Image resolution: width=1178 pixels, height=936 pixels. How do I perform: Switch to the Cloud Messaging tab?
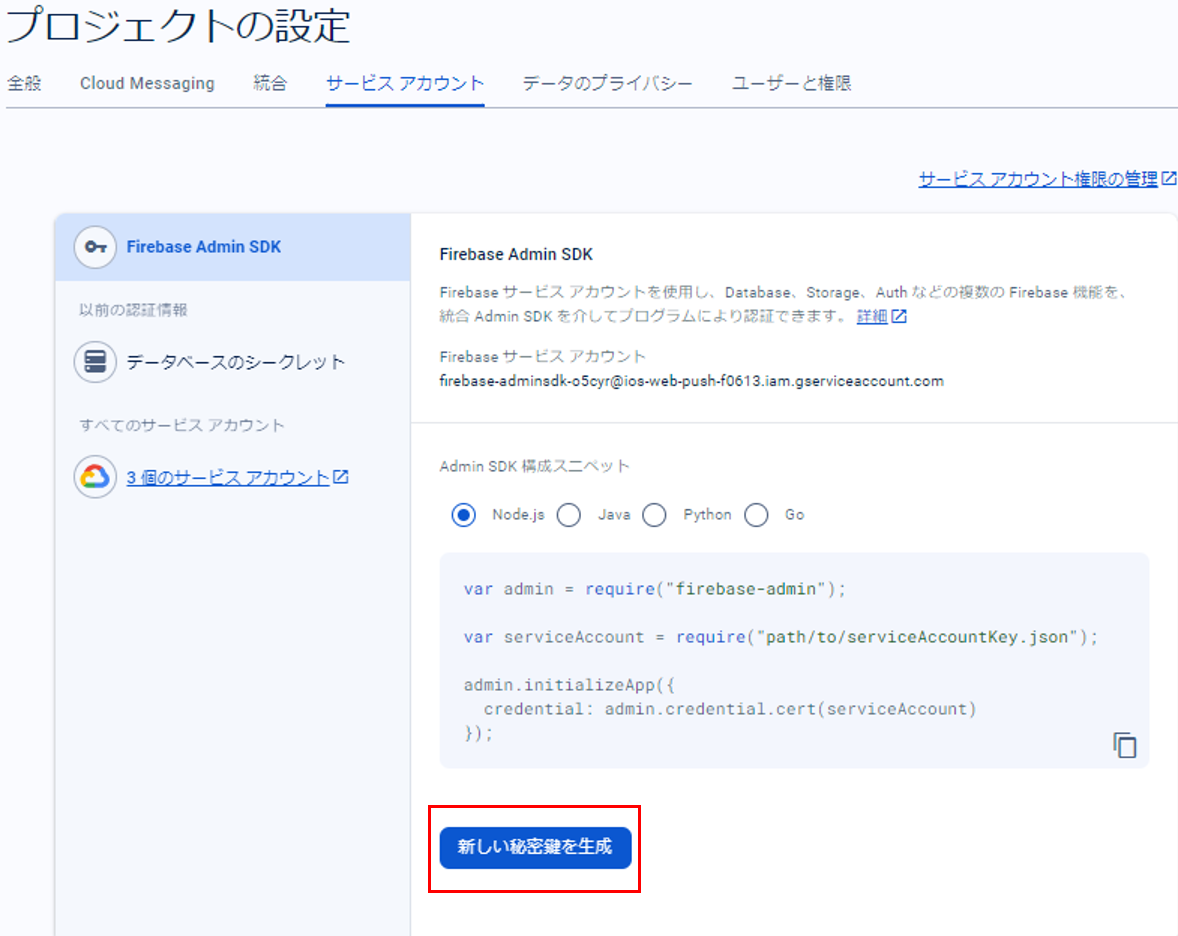point(147,83)
